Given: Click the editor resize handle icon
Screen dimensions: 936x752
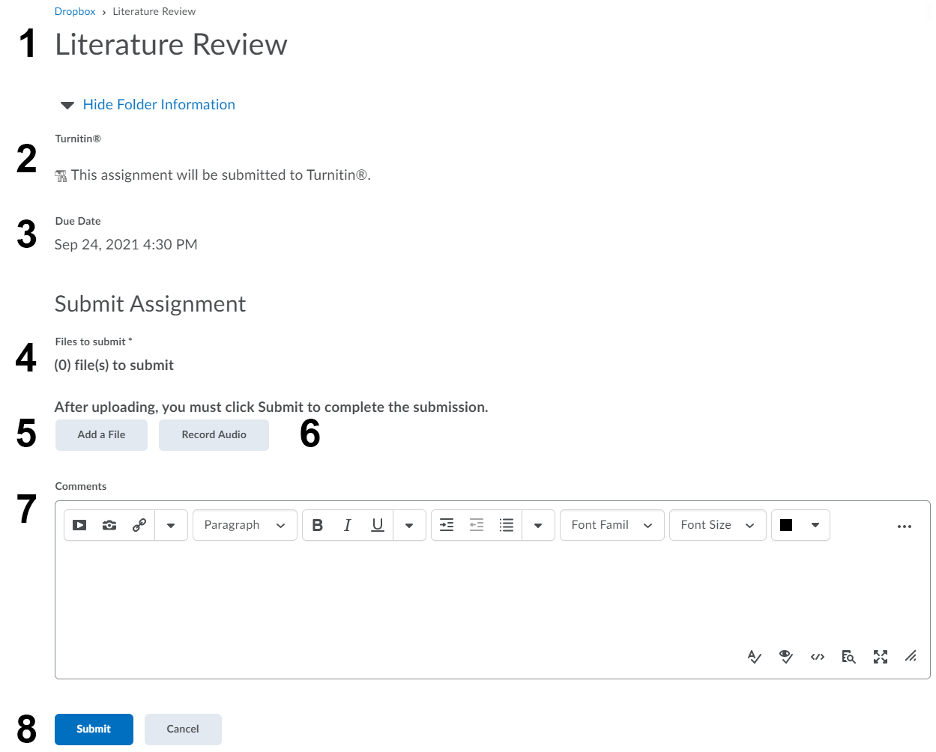Looking at the screenshot, I should [x=910, y=657].
